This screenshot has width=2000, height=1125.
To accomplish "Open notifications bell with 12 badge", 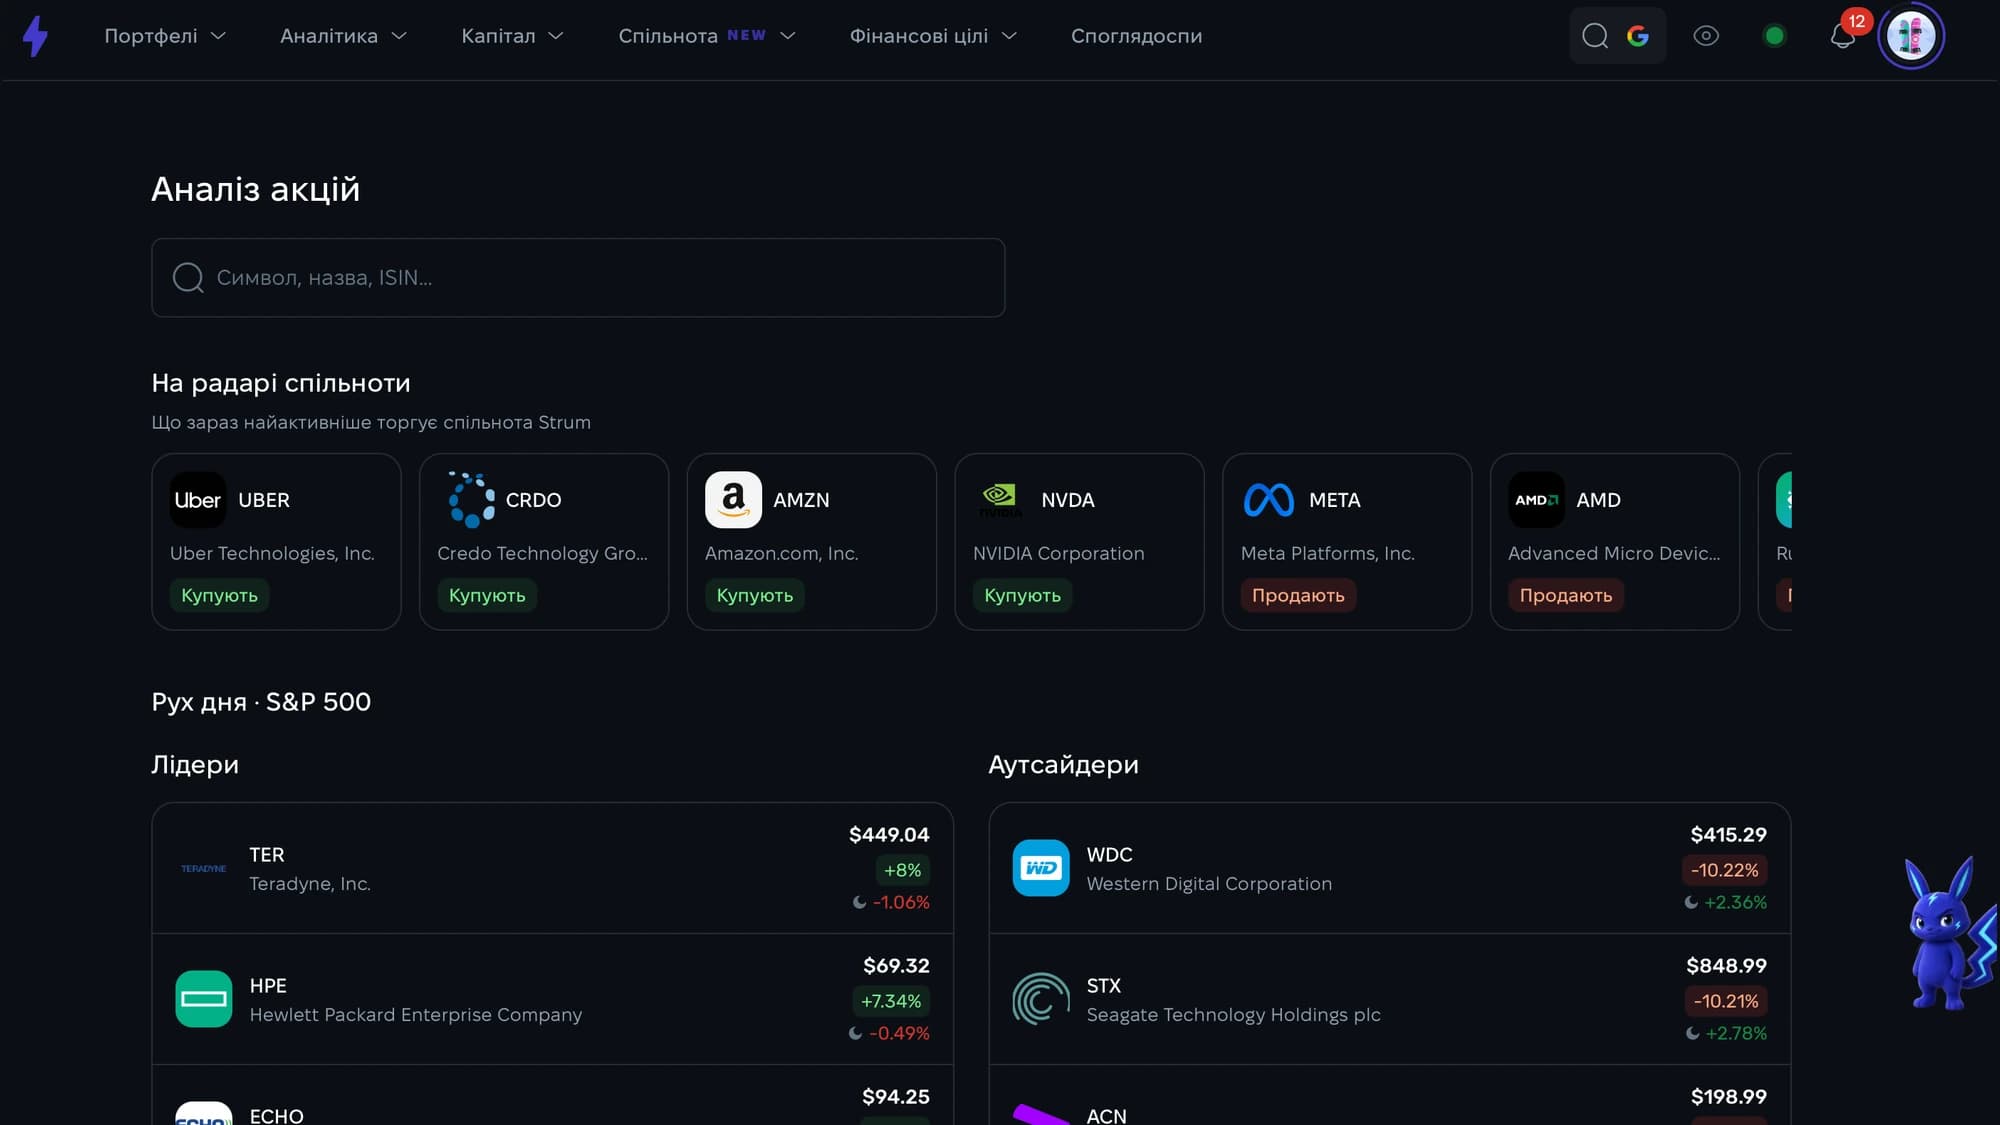I will pyautogui.click(x=1843, y=36).
